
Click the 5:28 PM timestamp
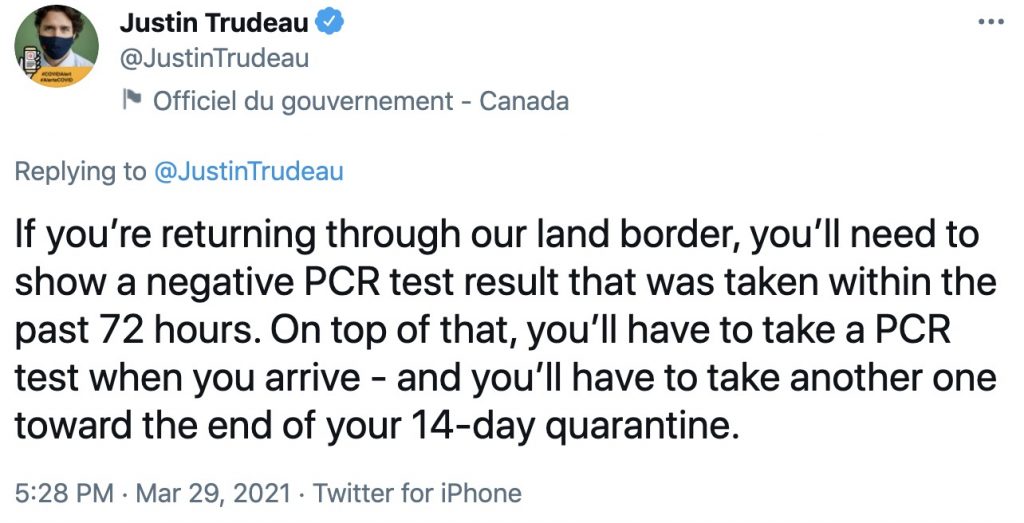[x=64, y=492]
